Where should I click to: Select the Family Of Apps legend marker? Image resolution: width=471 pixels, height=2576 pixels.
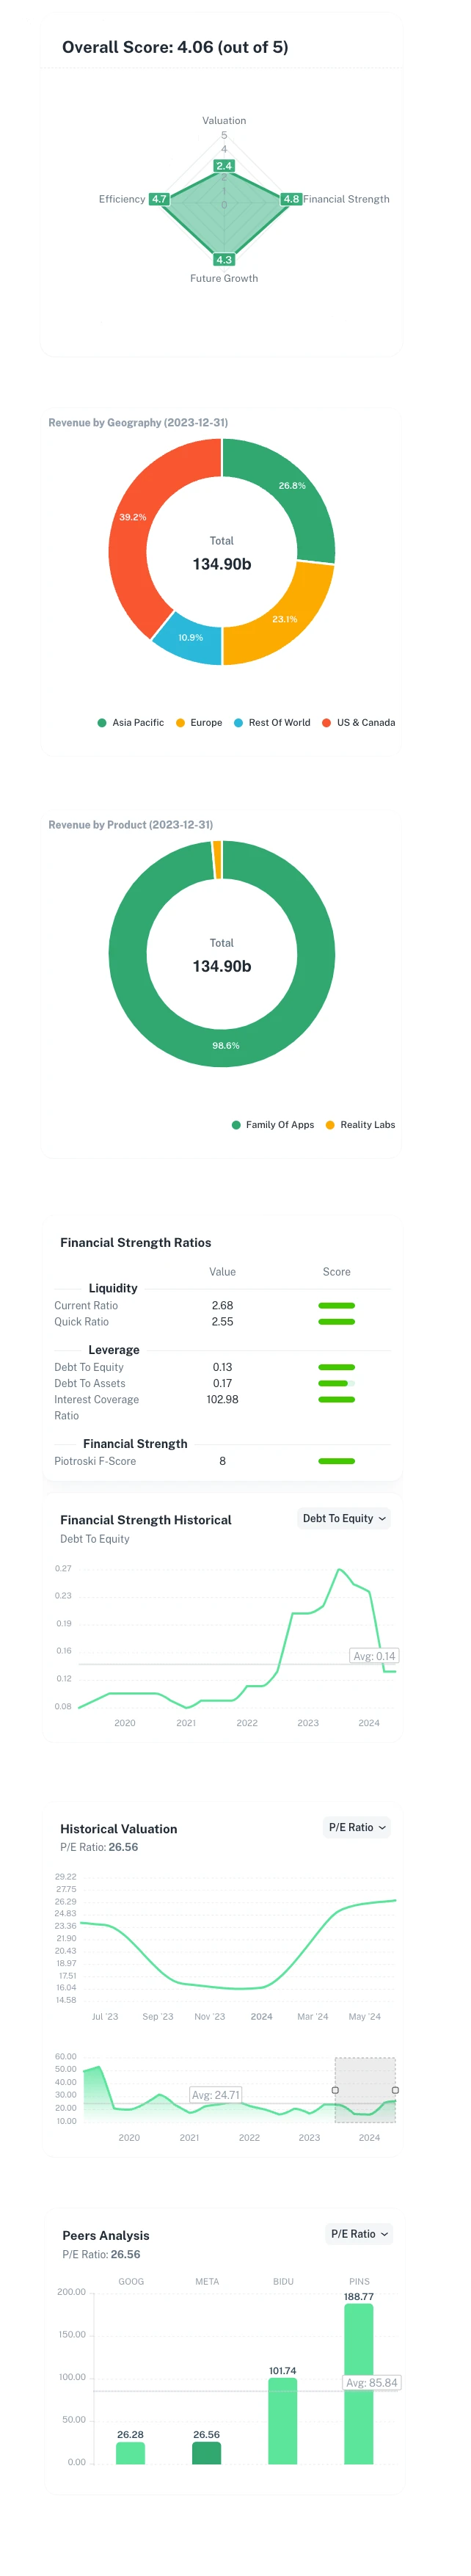(236, 1124)
